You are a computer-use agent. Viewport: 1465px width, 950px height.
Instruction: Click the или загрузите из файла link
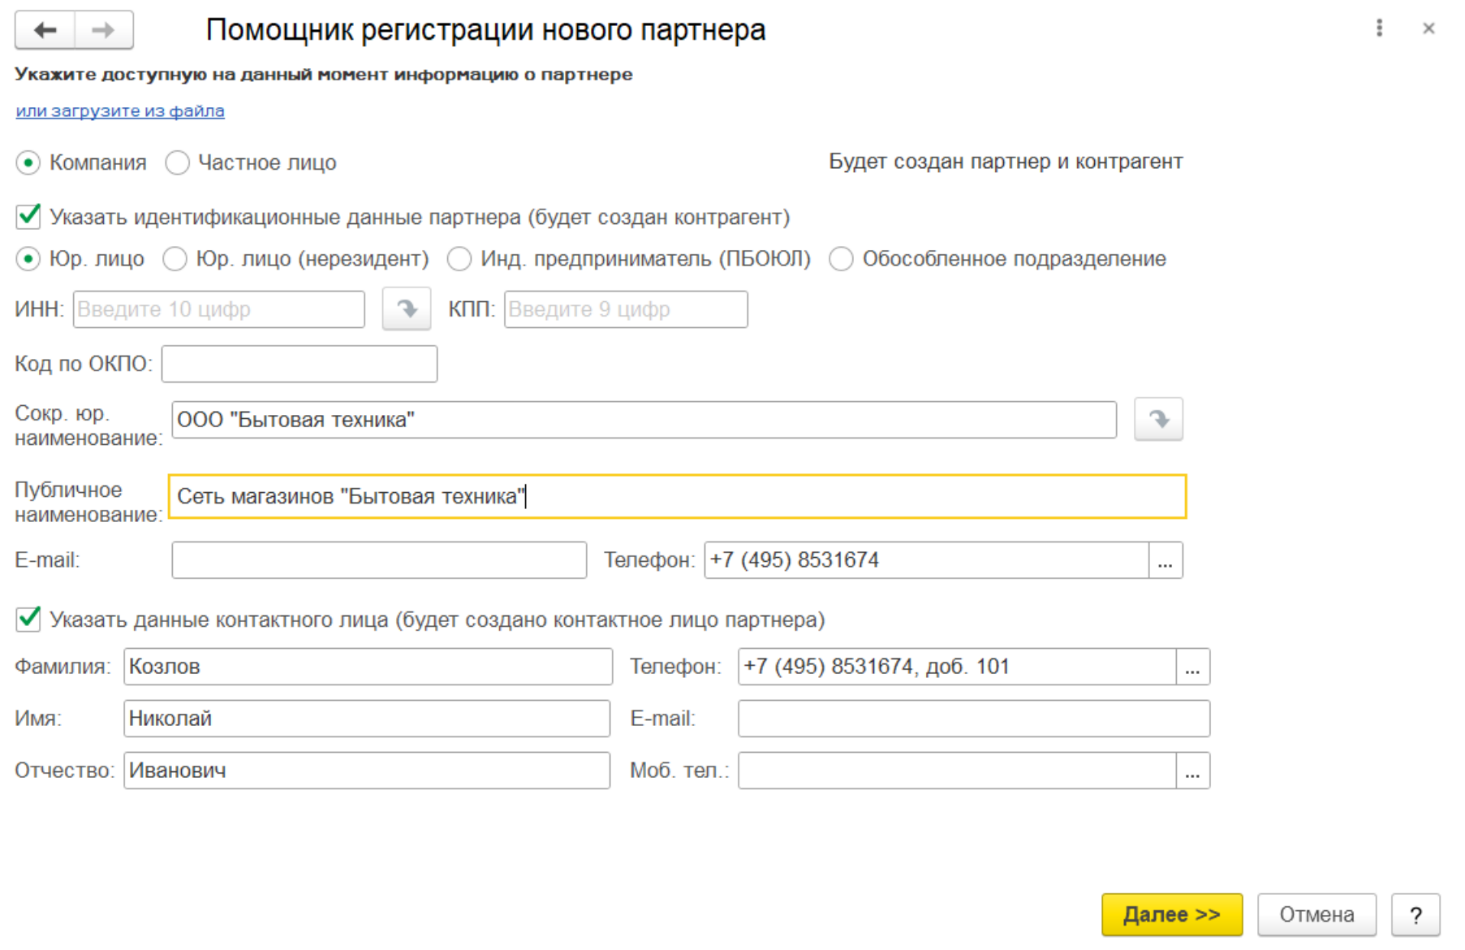click(120, 111)
